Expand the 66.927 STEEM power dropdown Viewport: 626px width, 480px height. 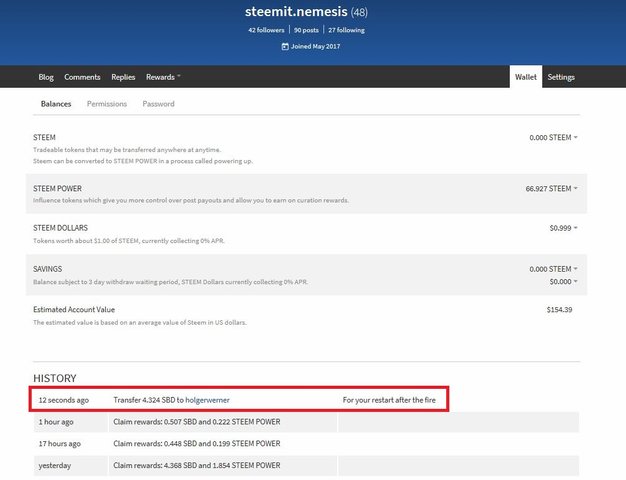pyautogui.click(x=551, y=188)
